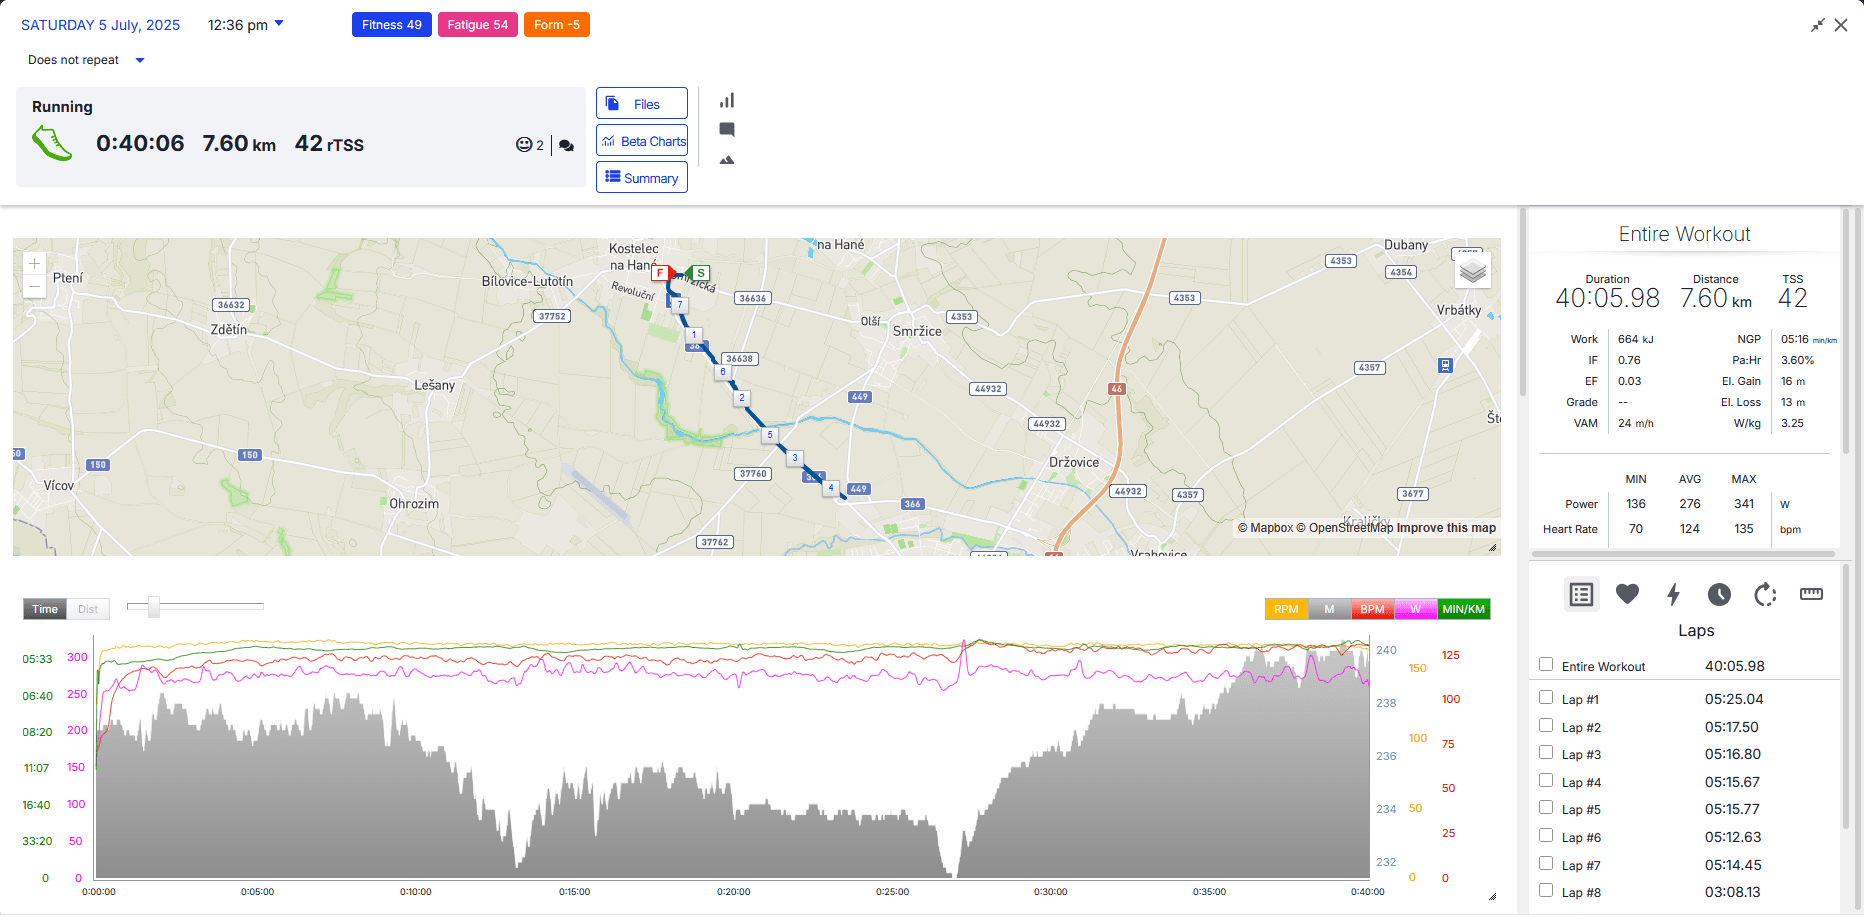
Task: Zoom out on the map
Action: point(34,287)
